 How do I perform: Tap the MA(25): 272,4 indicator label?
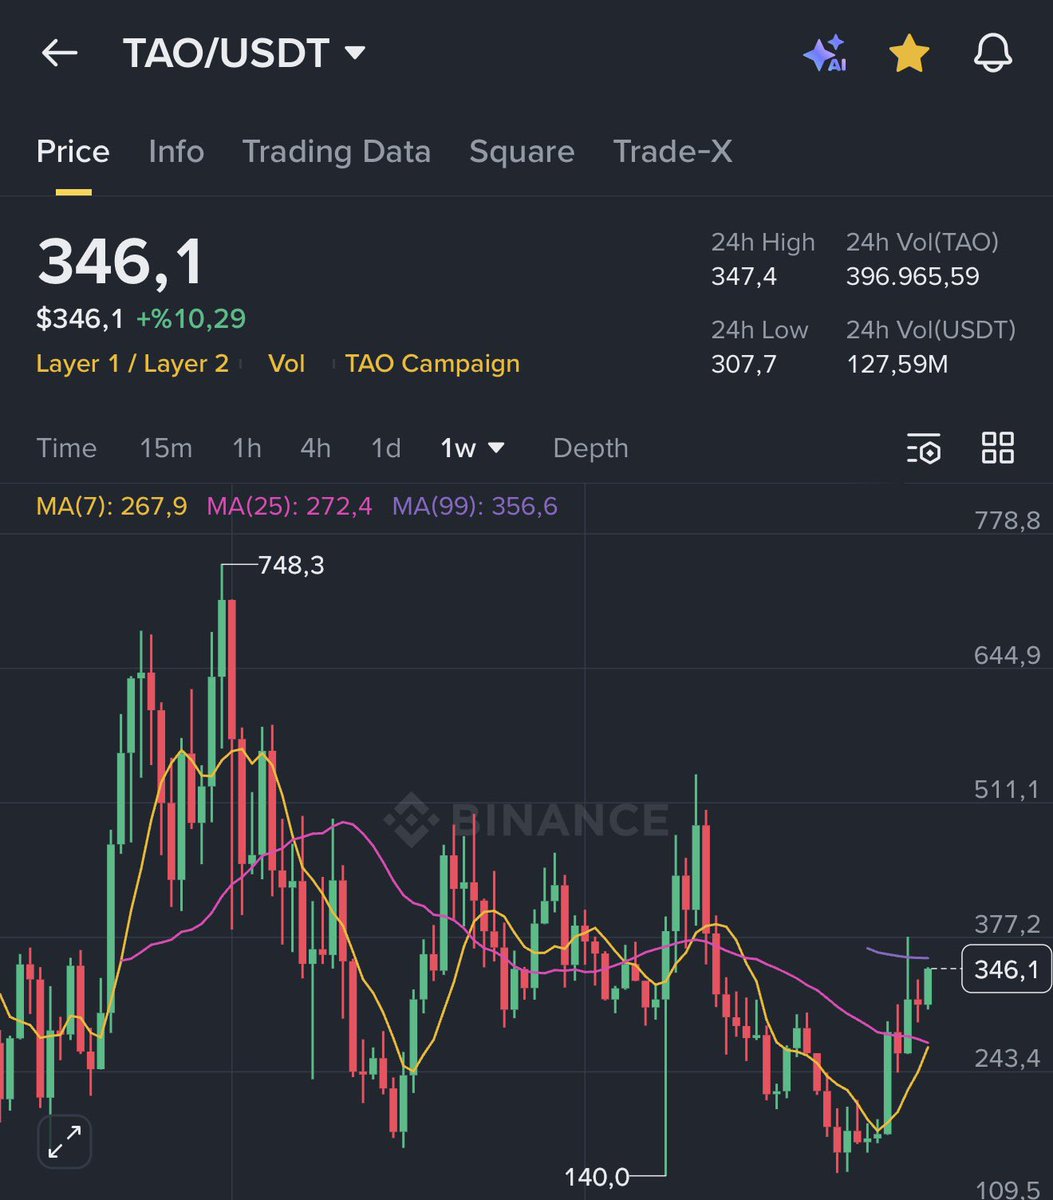click(289, 506)
